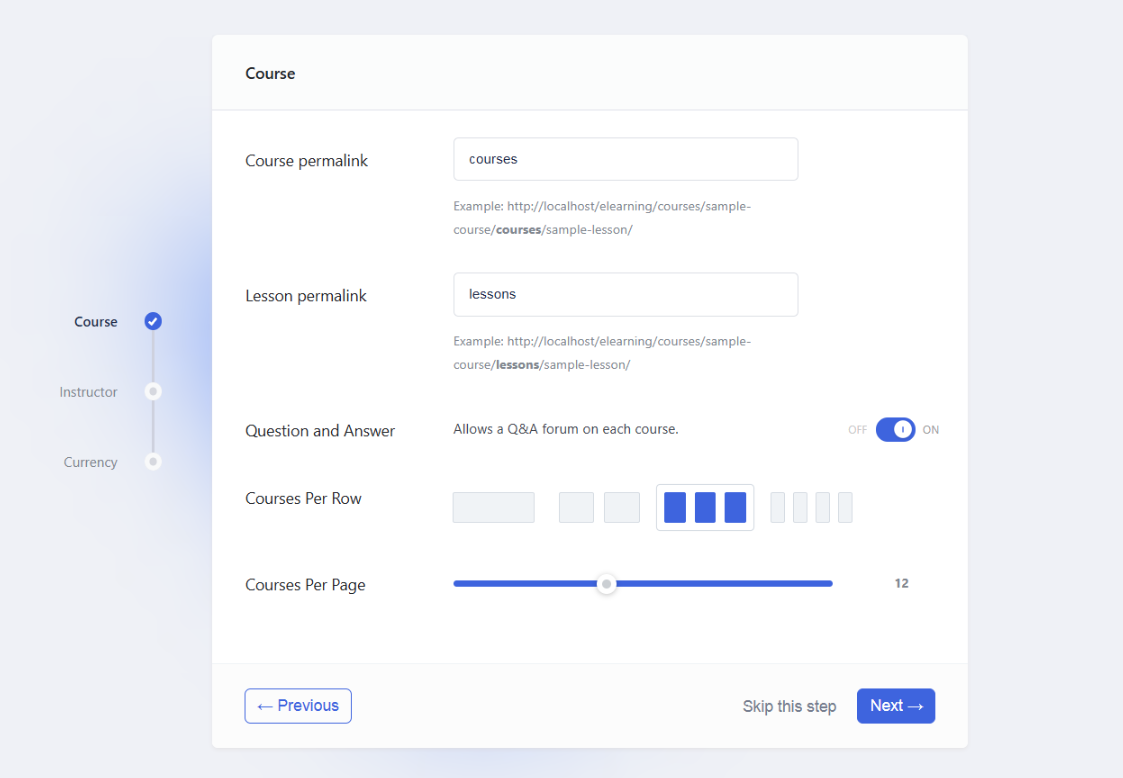Screen dimensions: 1123x778
Task: Disable the Question and Answer toggle
Action: click(895, 430)
